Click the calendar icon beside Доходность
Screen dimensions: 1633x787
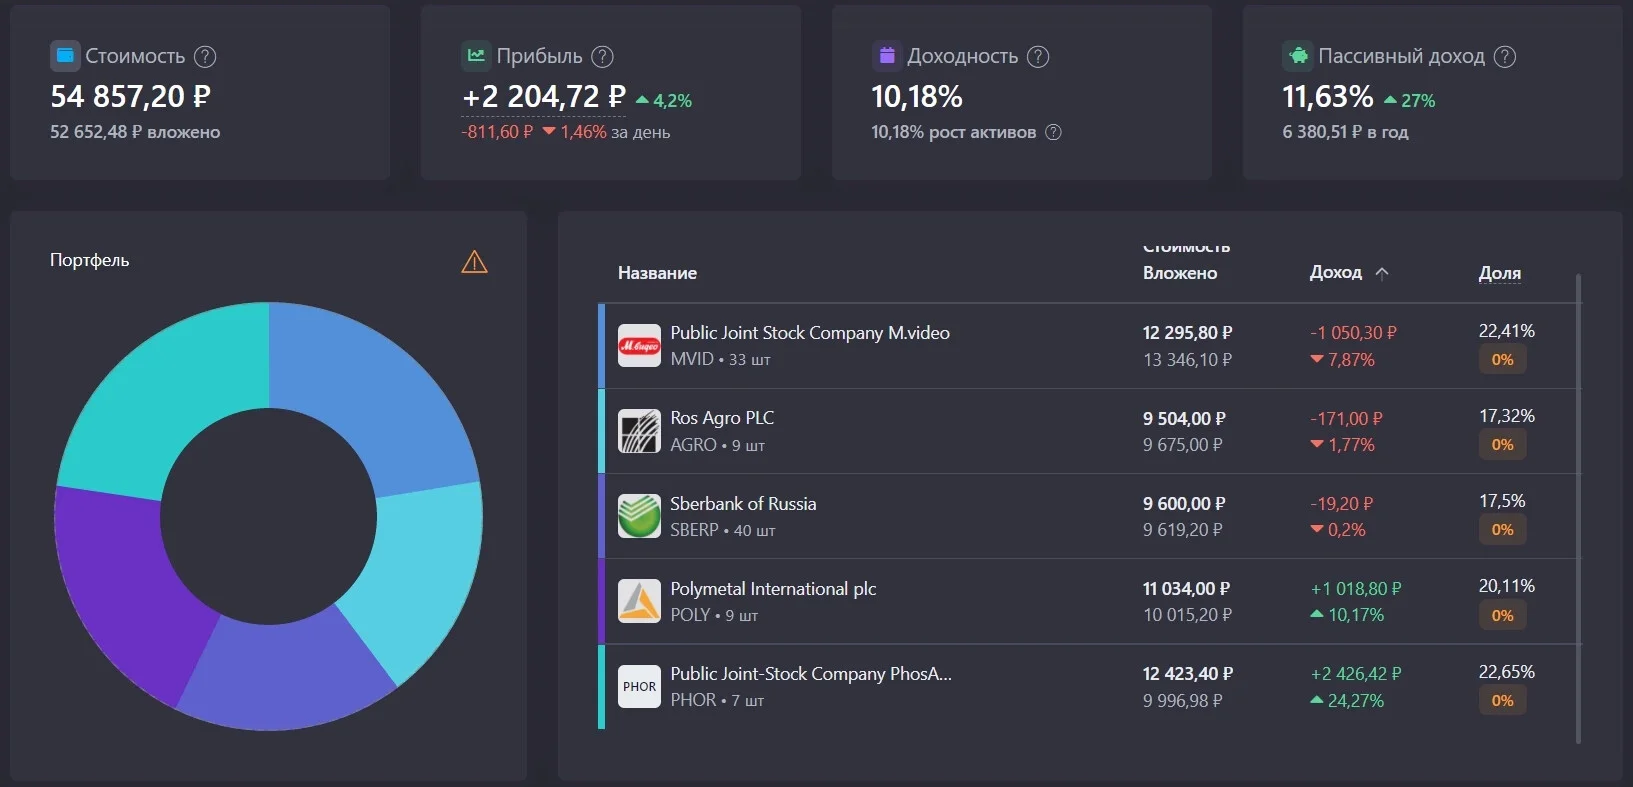coord(886,56)
